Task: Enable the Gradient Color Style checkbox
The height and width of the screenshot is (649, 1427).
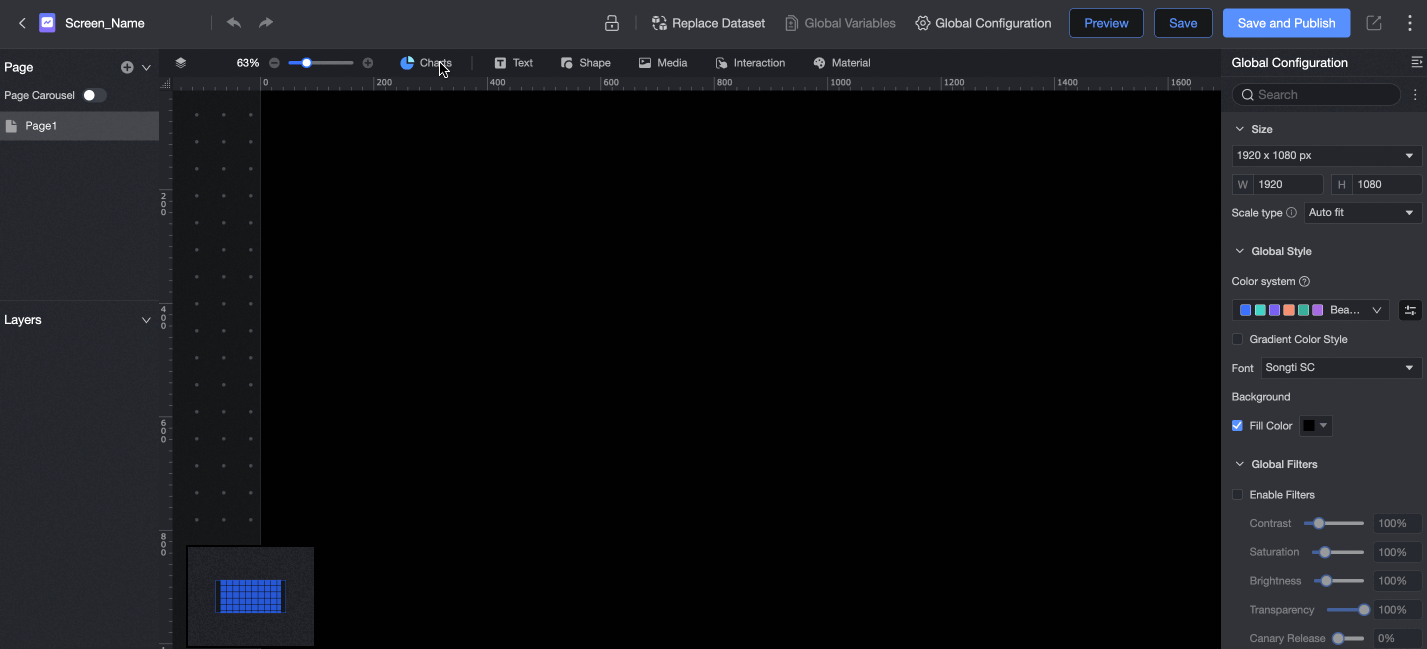Action: (1237, 339)
